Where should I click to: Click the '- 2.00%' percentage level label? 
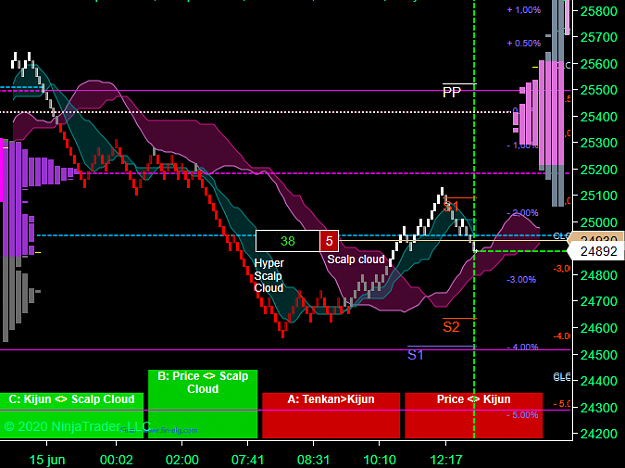click(523, 213)
